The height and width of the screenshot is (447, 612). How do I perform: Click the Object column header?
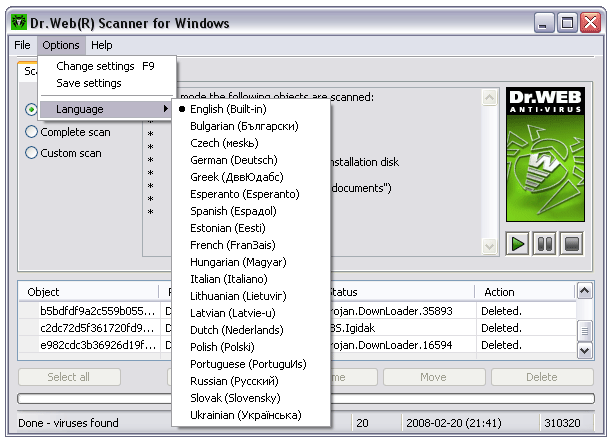pos(89,292)
